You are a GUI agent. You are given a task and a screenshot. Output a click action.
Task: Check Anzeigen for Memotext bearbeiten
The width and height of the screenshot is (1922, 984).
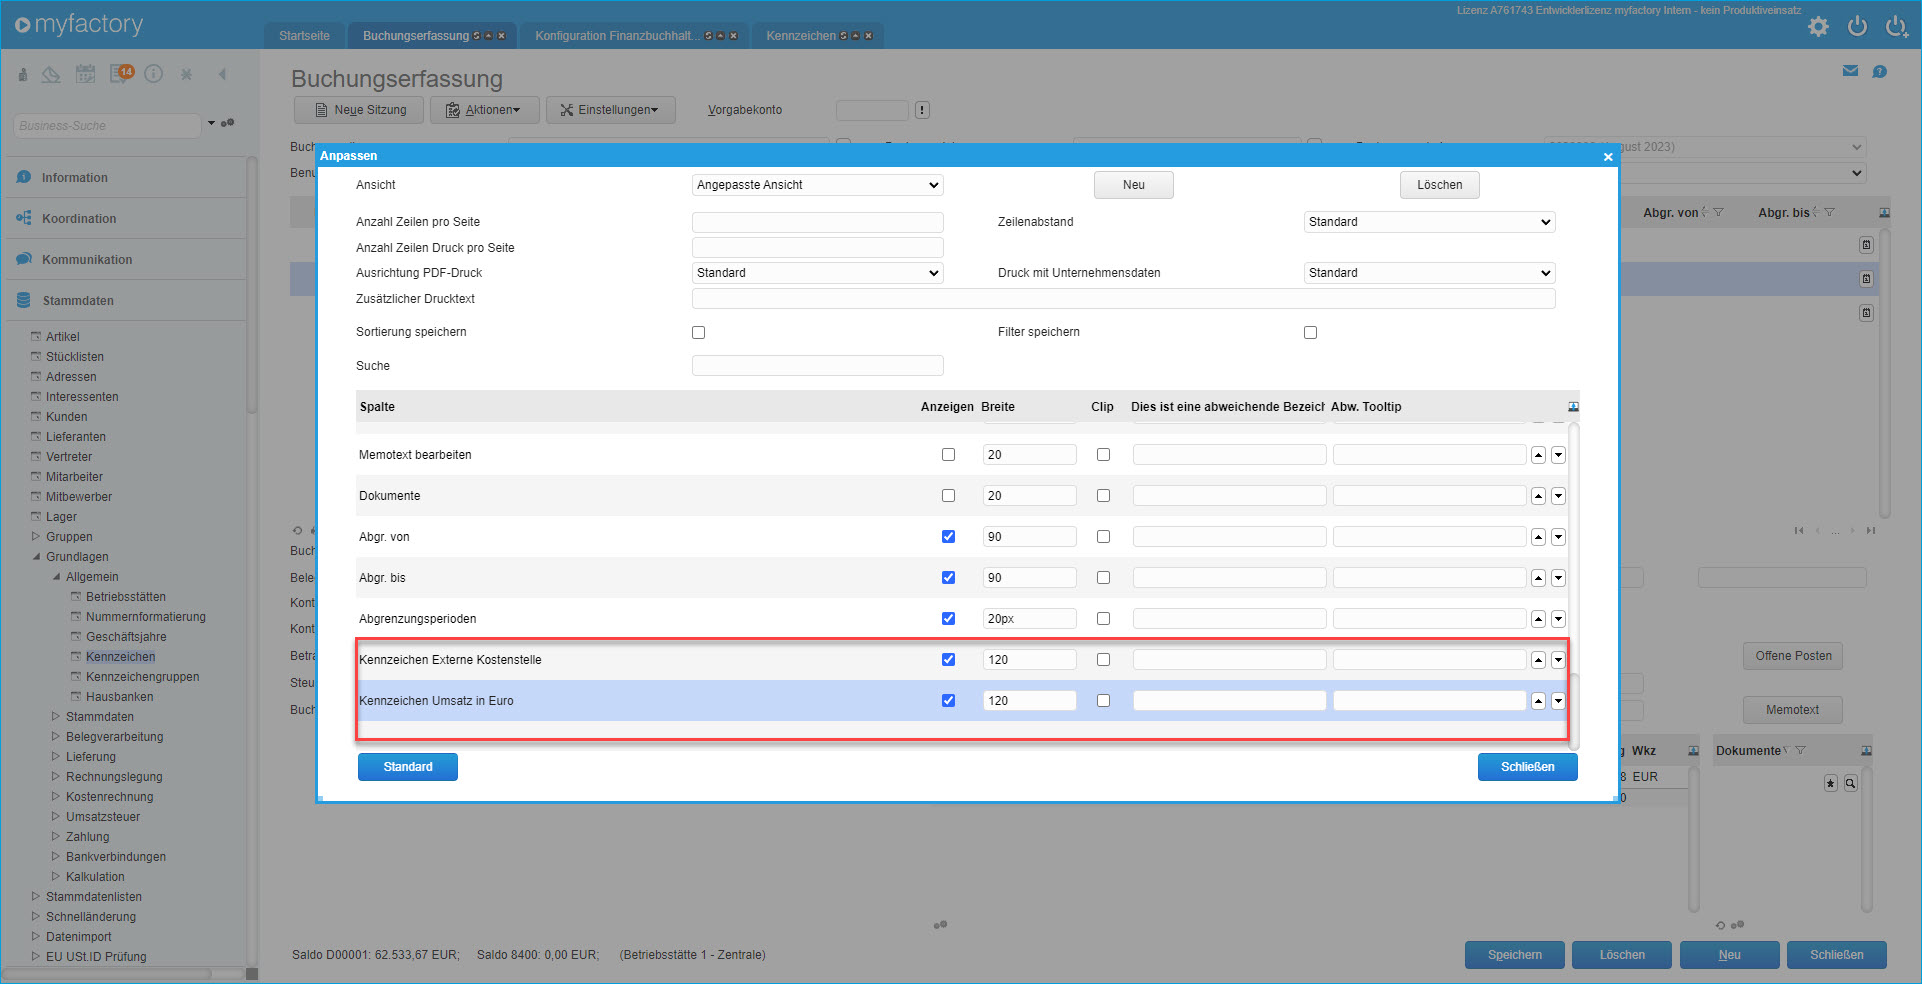[x=948, y=455]
